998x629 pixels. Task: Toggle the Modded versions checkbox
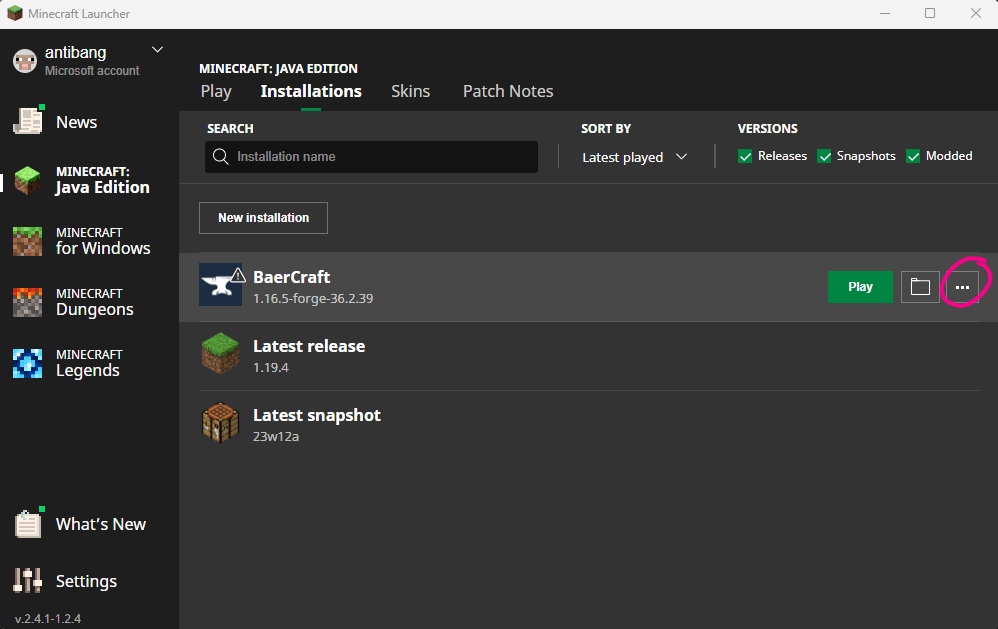point(913,157)
